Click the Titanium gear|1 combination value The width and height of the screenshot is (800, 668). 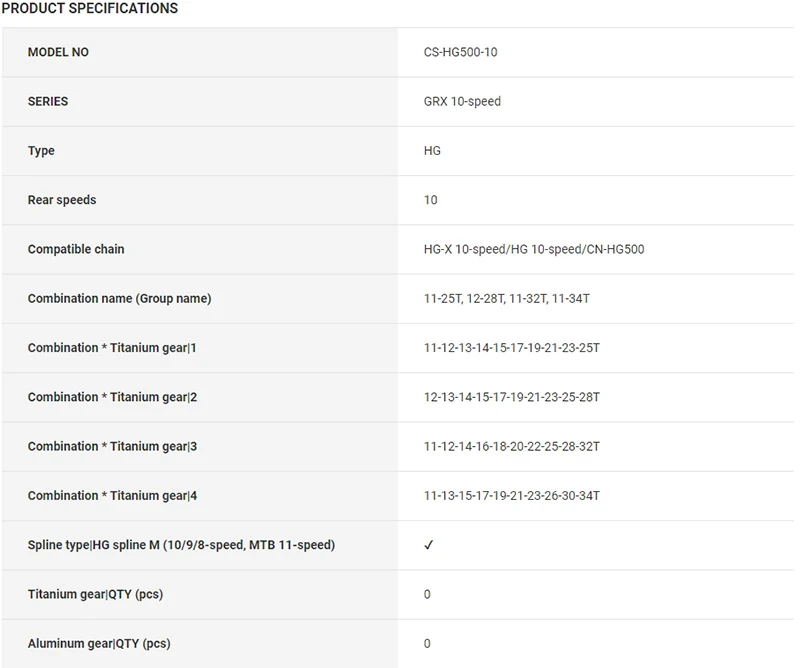[512, 348]
